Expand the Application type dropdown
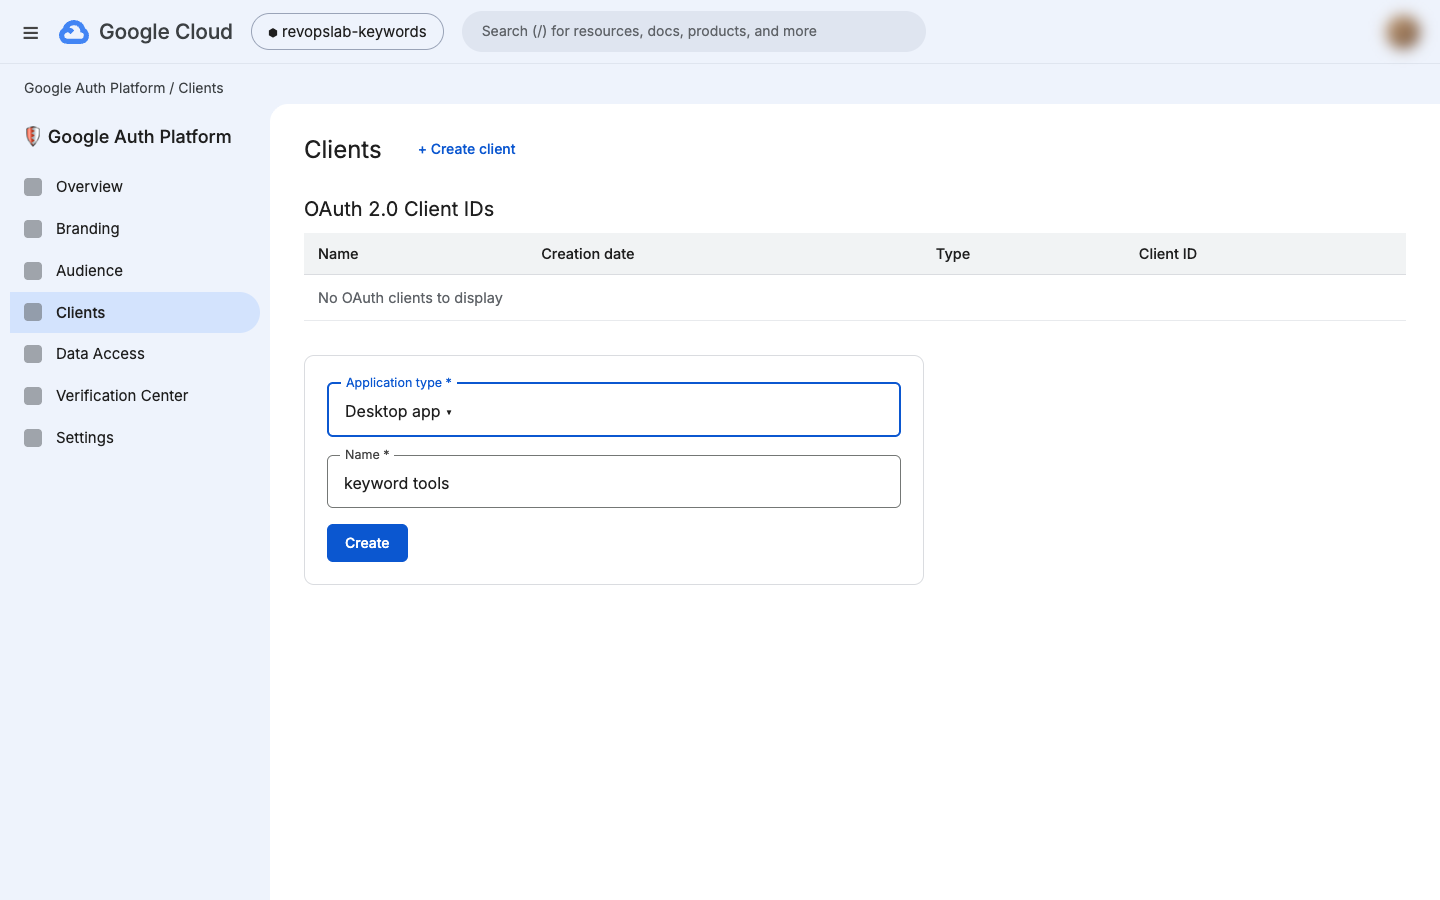This screenshot has height=900, width=1440. point(614,410)
